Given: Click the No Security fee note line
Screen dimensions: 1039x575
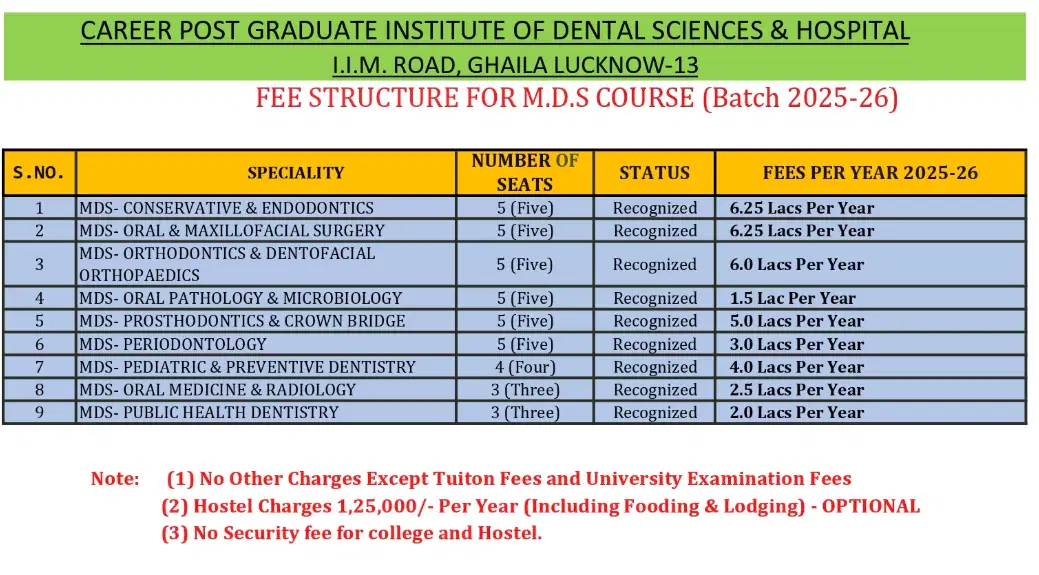Looking at the screenshot, I should tap(352, 533).
